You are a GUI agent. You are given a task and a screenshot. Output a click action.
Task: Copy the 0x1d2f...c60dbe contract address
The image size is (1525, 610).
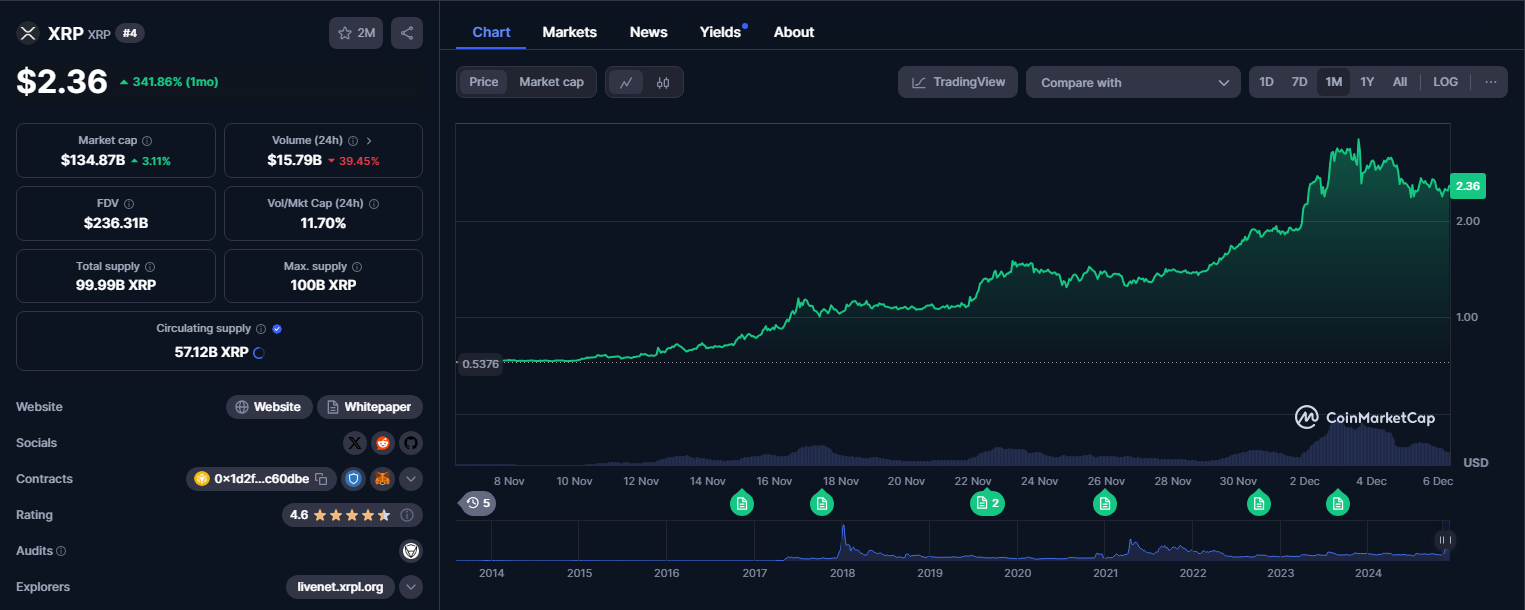[321, 479]
